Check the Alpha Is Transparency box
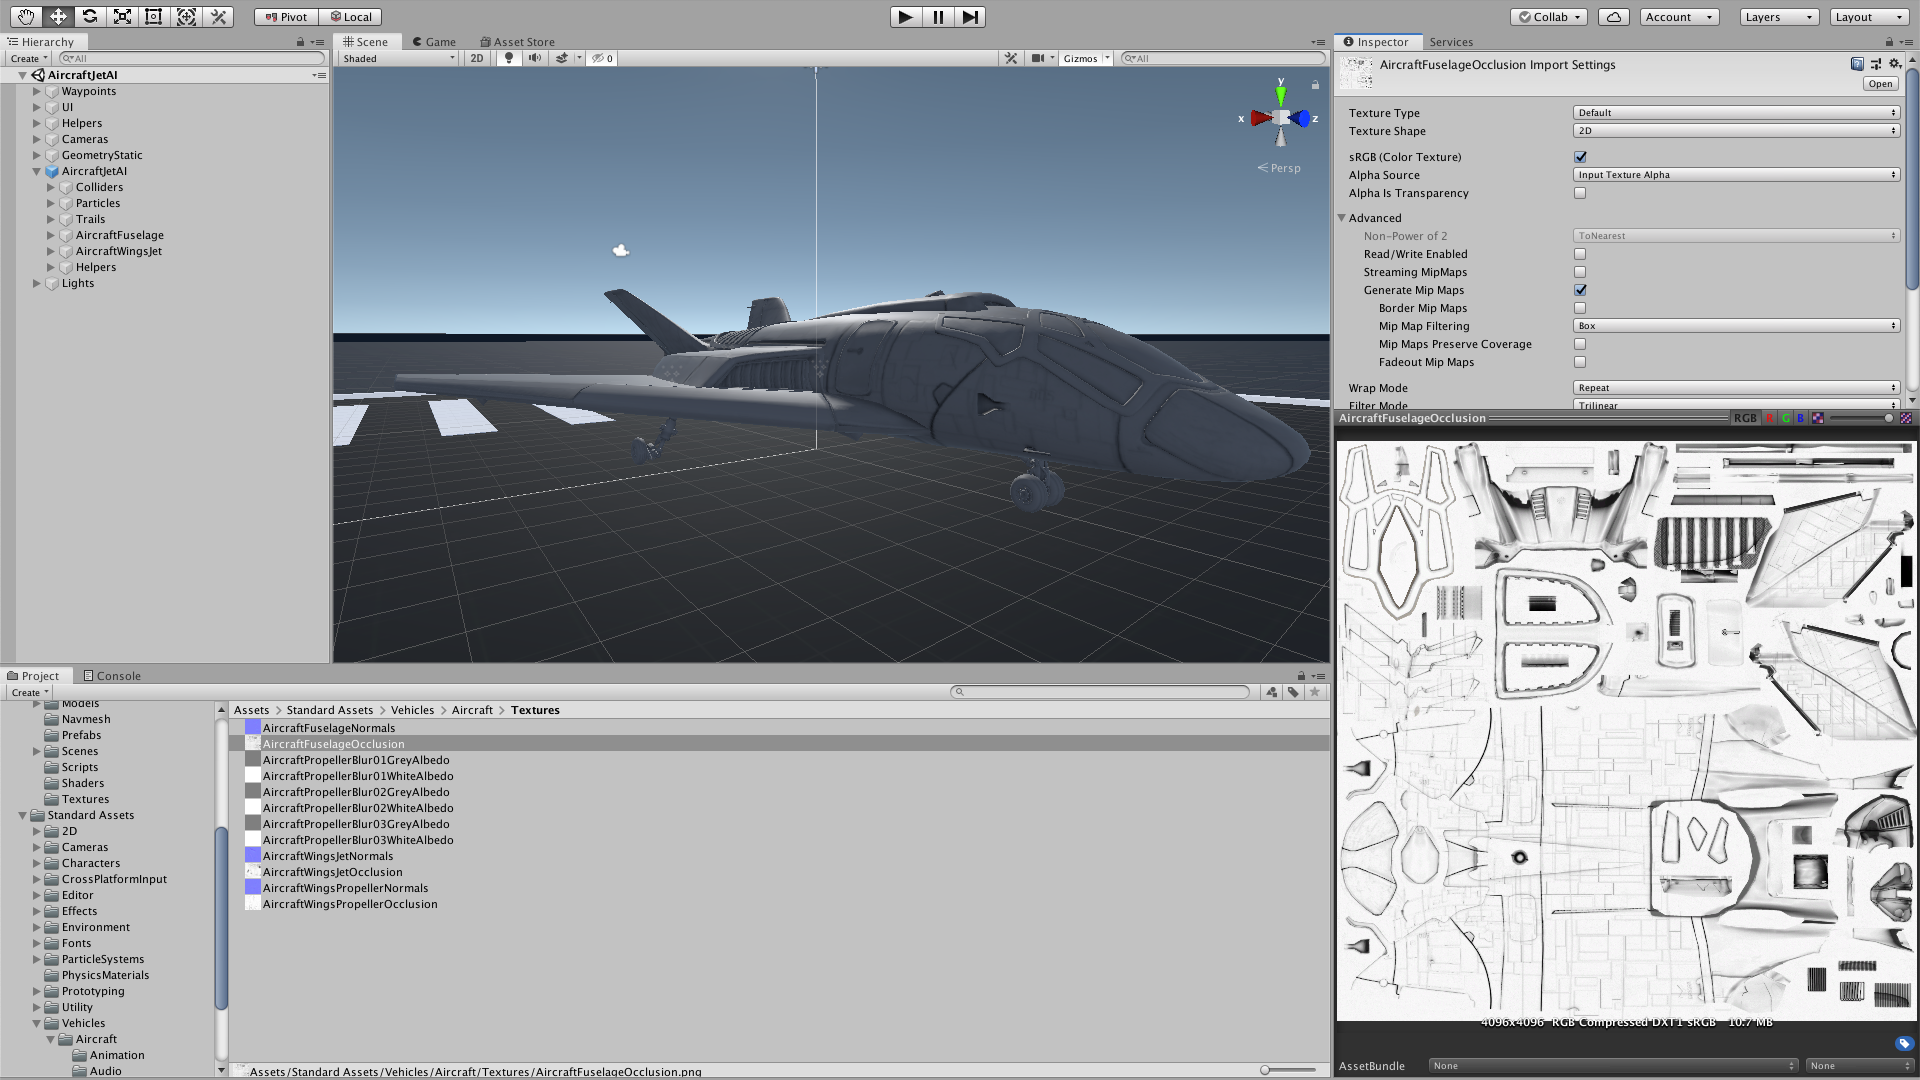Viewport: 1920px width, 1080px height. click(1580, 193)
